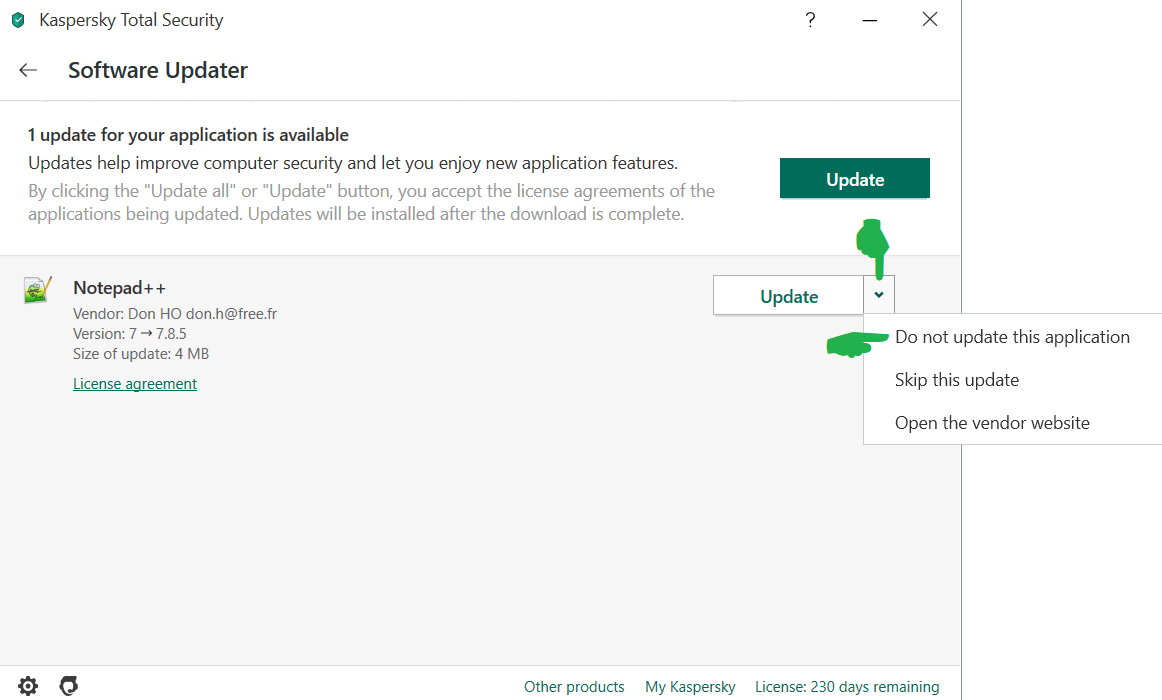
Task: Minimize the Kaspersky window
Action: [870, 20]
